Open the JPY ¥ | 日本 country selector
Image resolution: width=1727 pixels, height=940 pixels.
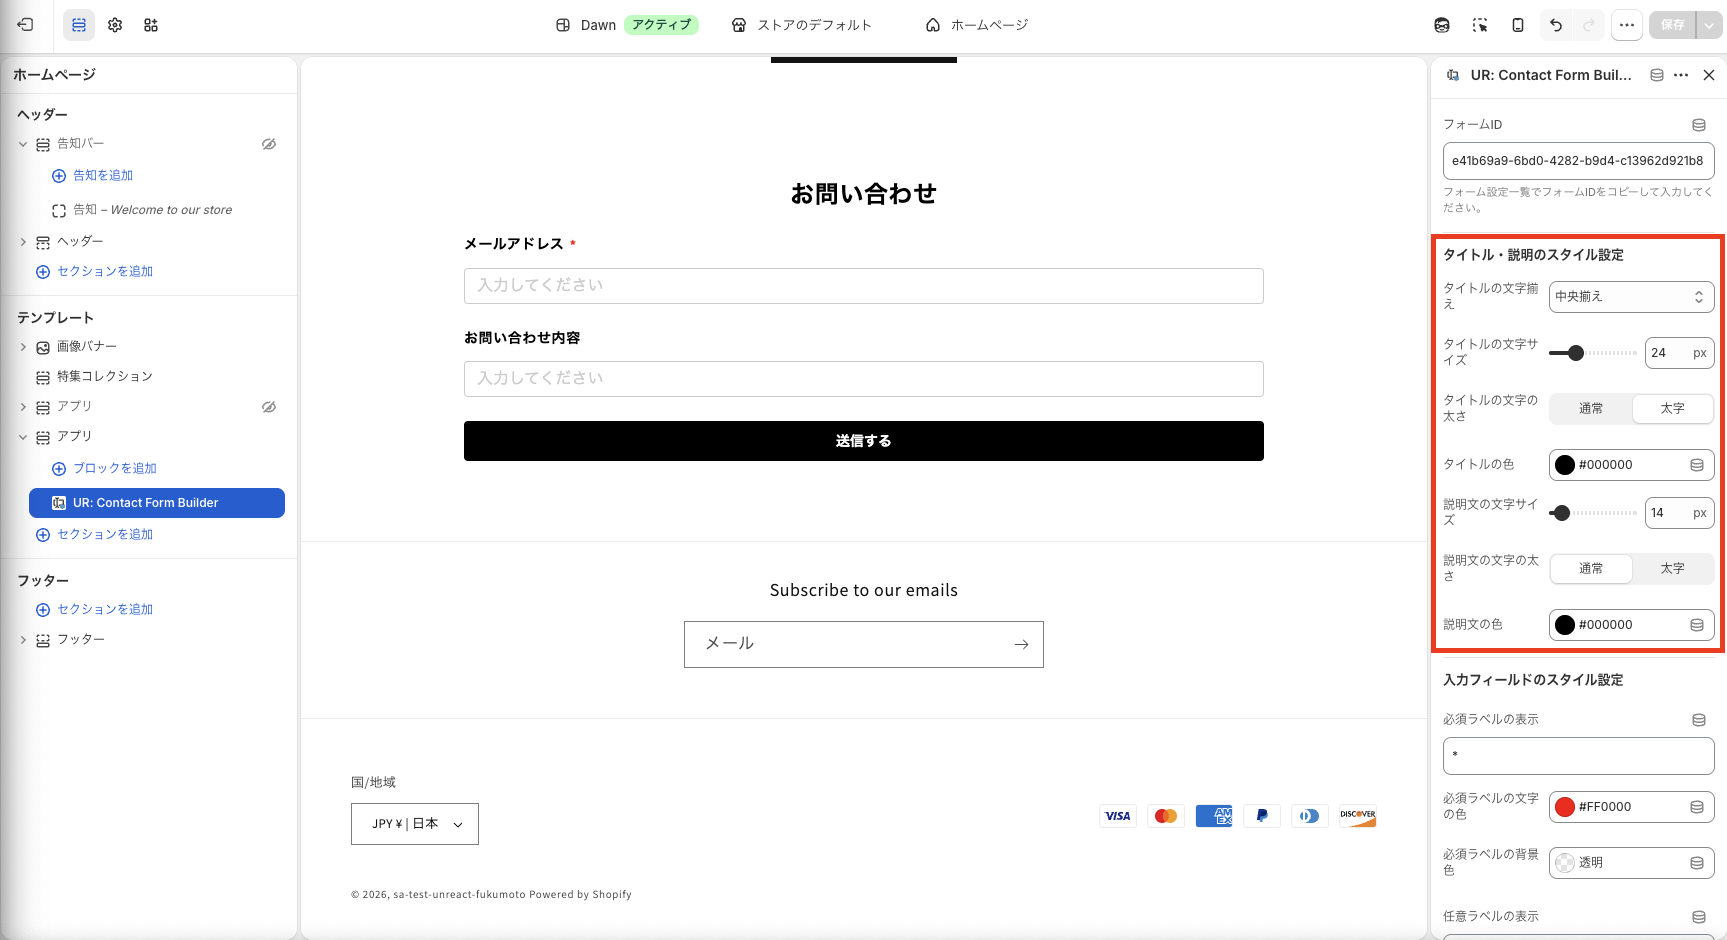point(415,824)
